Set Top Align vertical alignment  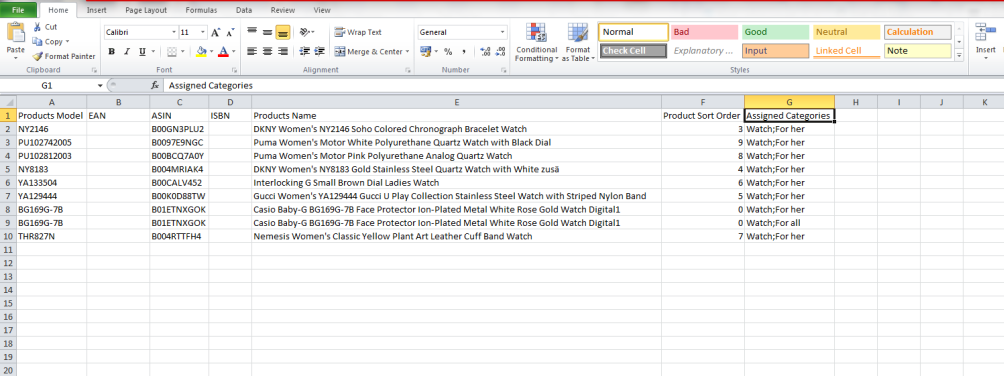click(x=252, y=31)
